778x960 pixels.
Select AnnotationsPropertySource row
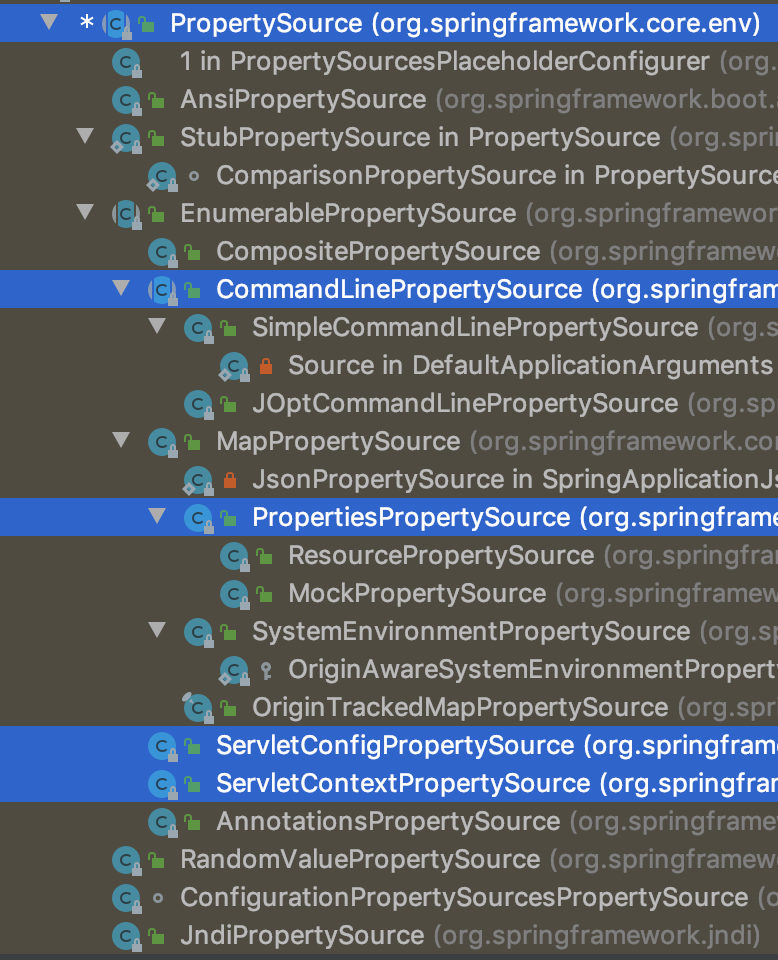coord(389,820)
